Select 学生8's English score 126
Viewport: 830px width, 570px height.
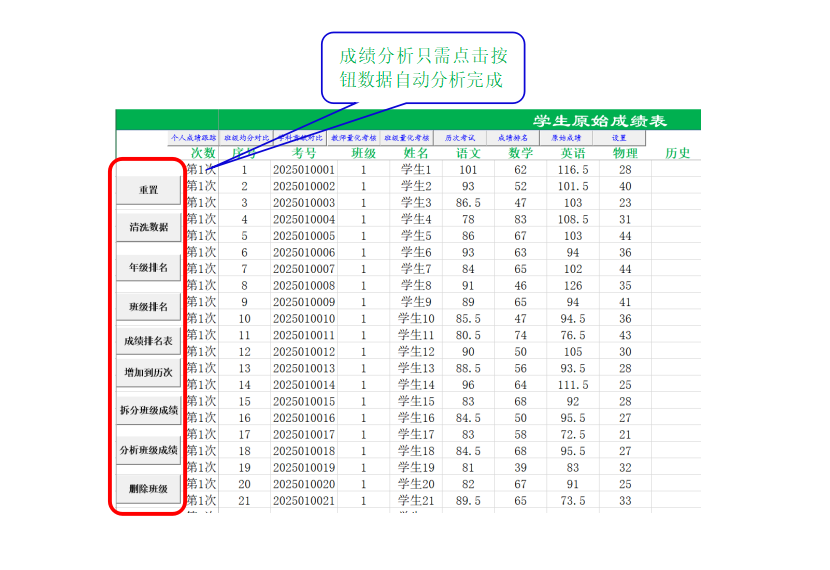pyautogui.click(x=573, y=286)
